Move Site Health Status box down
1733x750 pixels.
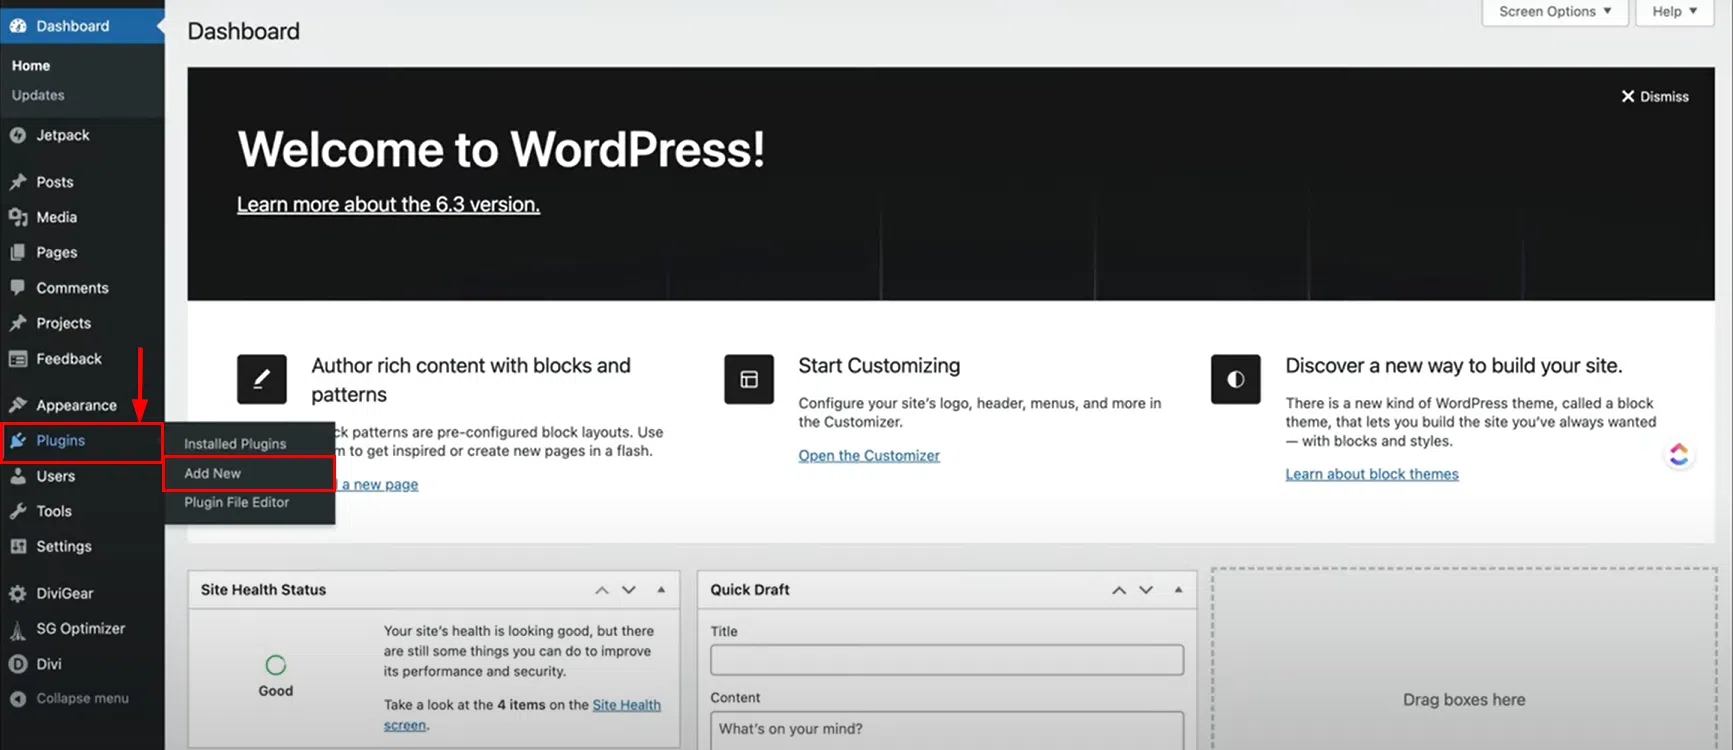(x=629, y=590)
